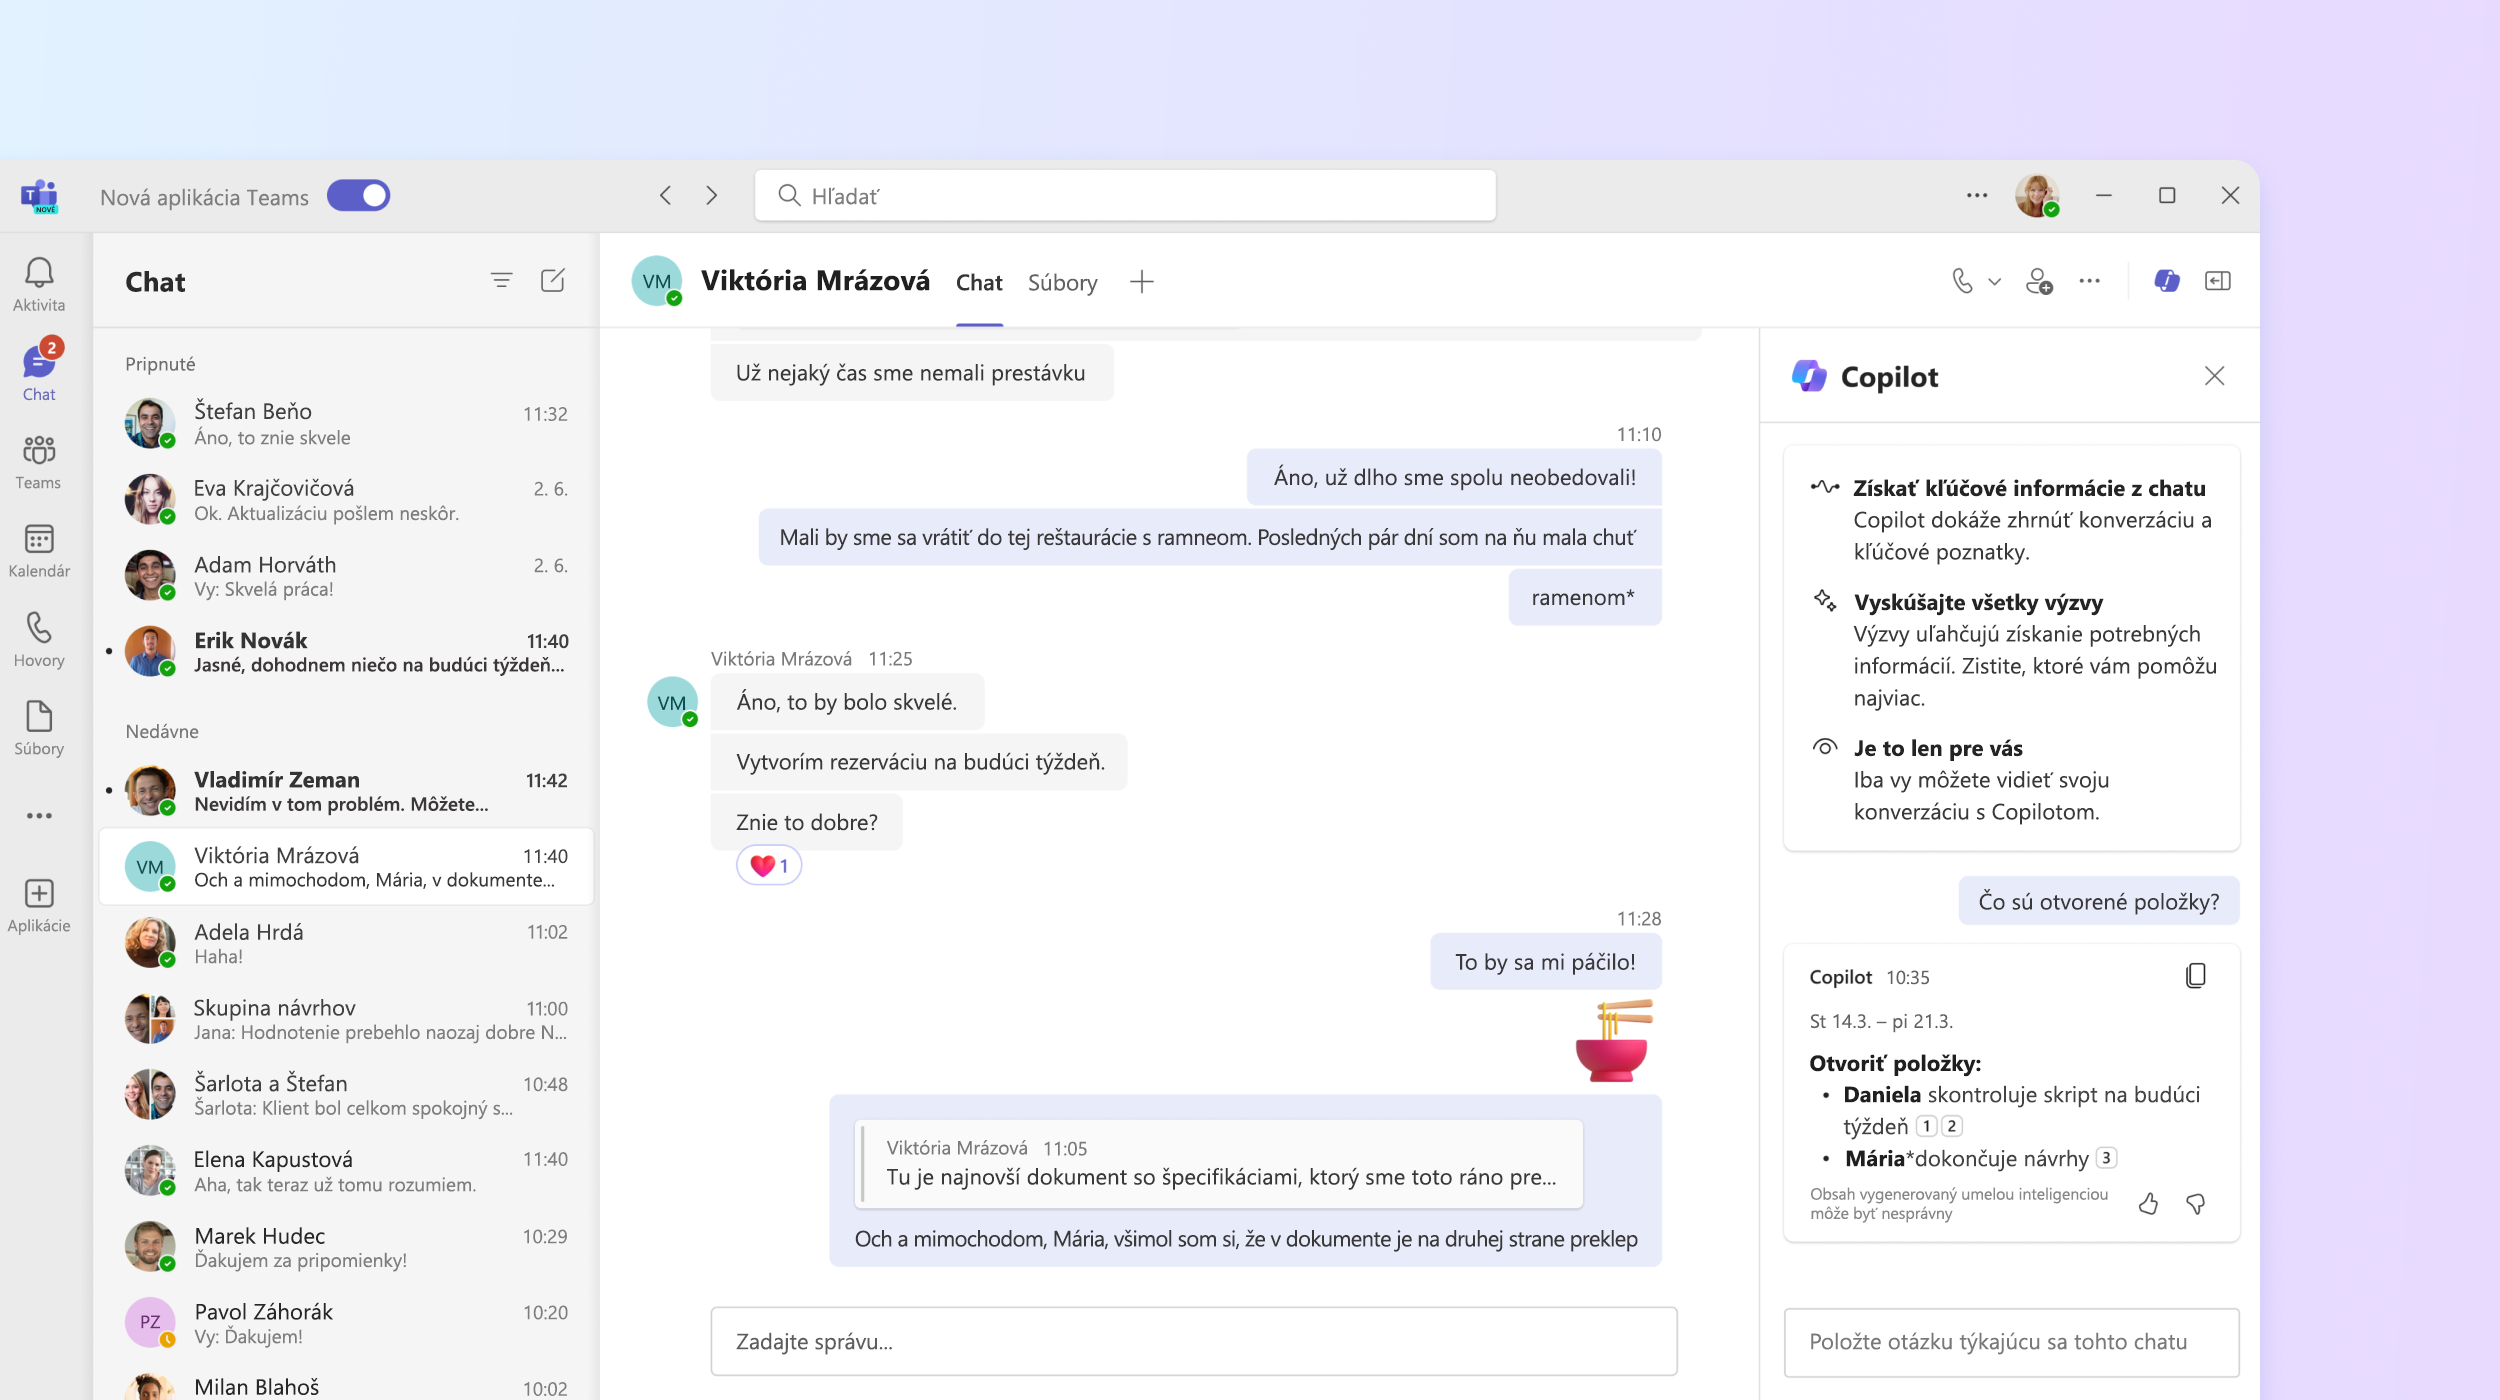2500x1400 pixels.
Task: Open chat with Marek Hudec
Action: tap(346, 1247)
